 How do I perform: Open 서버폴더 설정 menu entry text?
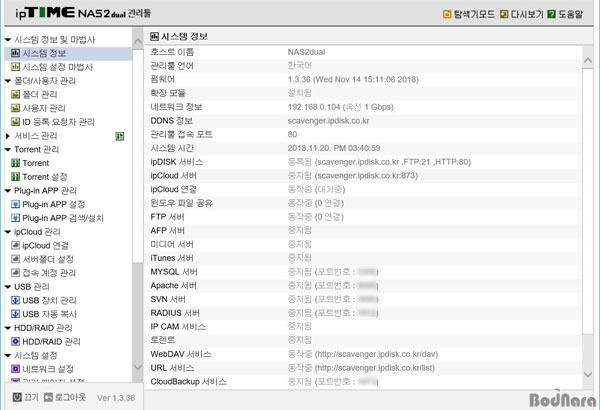48,259
